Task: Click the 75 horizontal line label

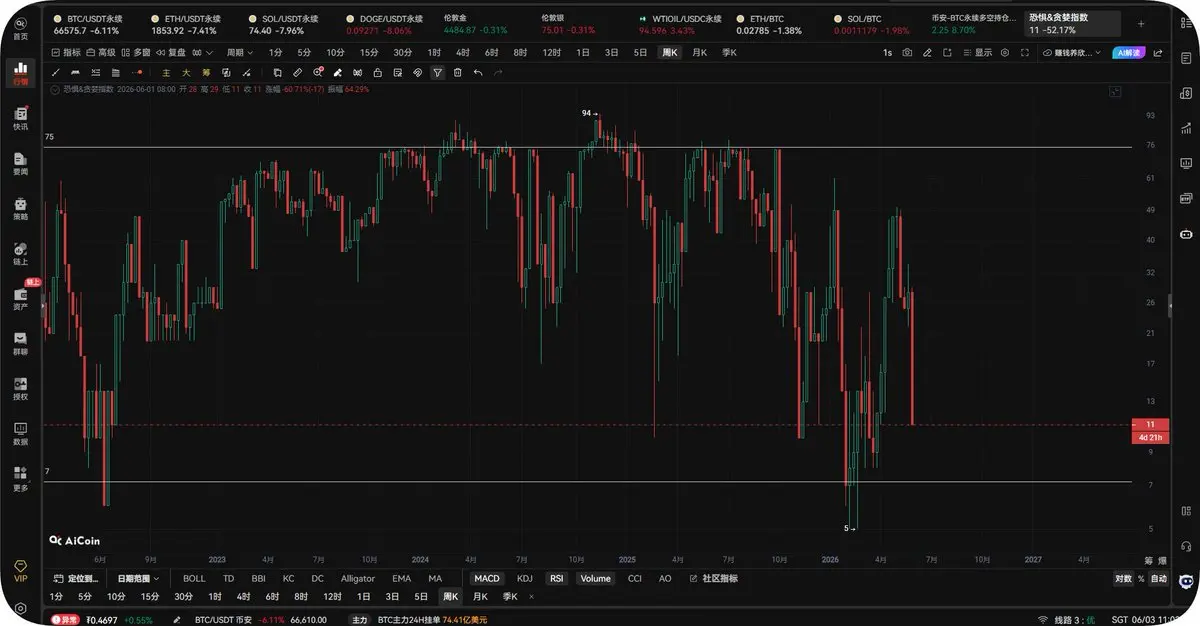Action: tap(49, 136)
